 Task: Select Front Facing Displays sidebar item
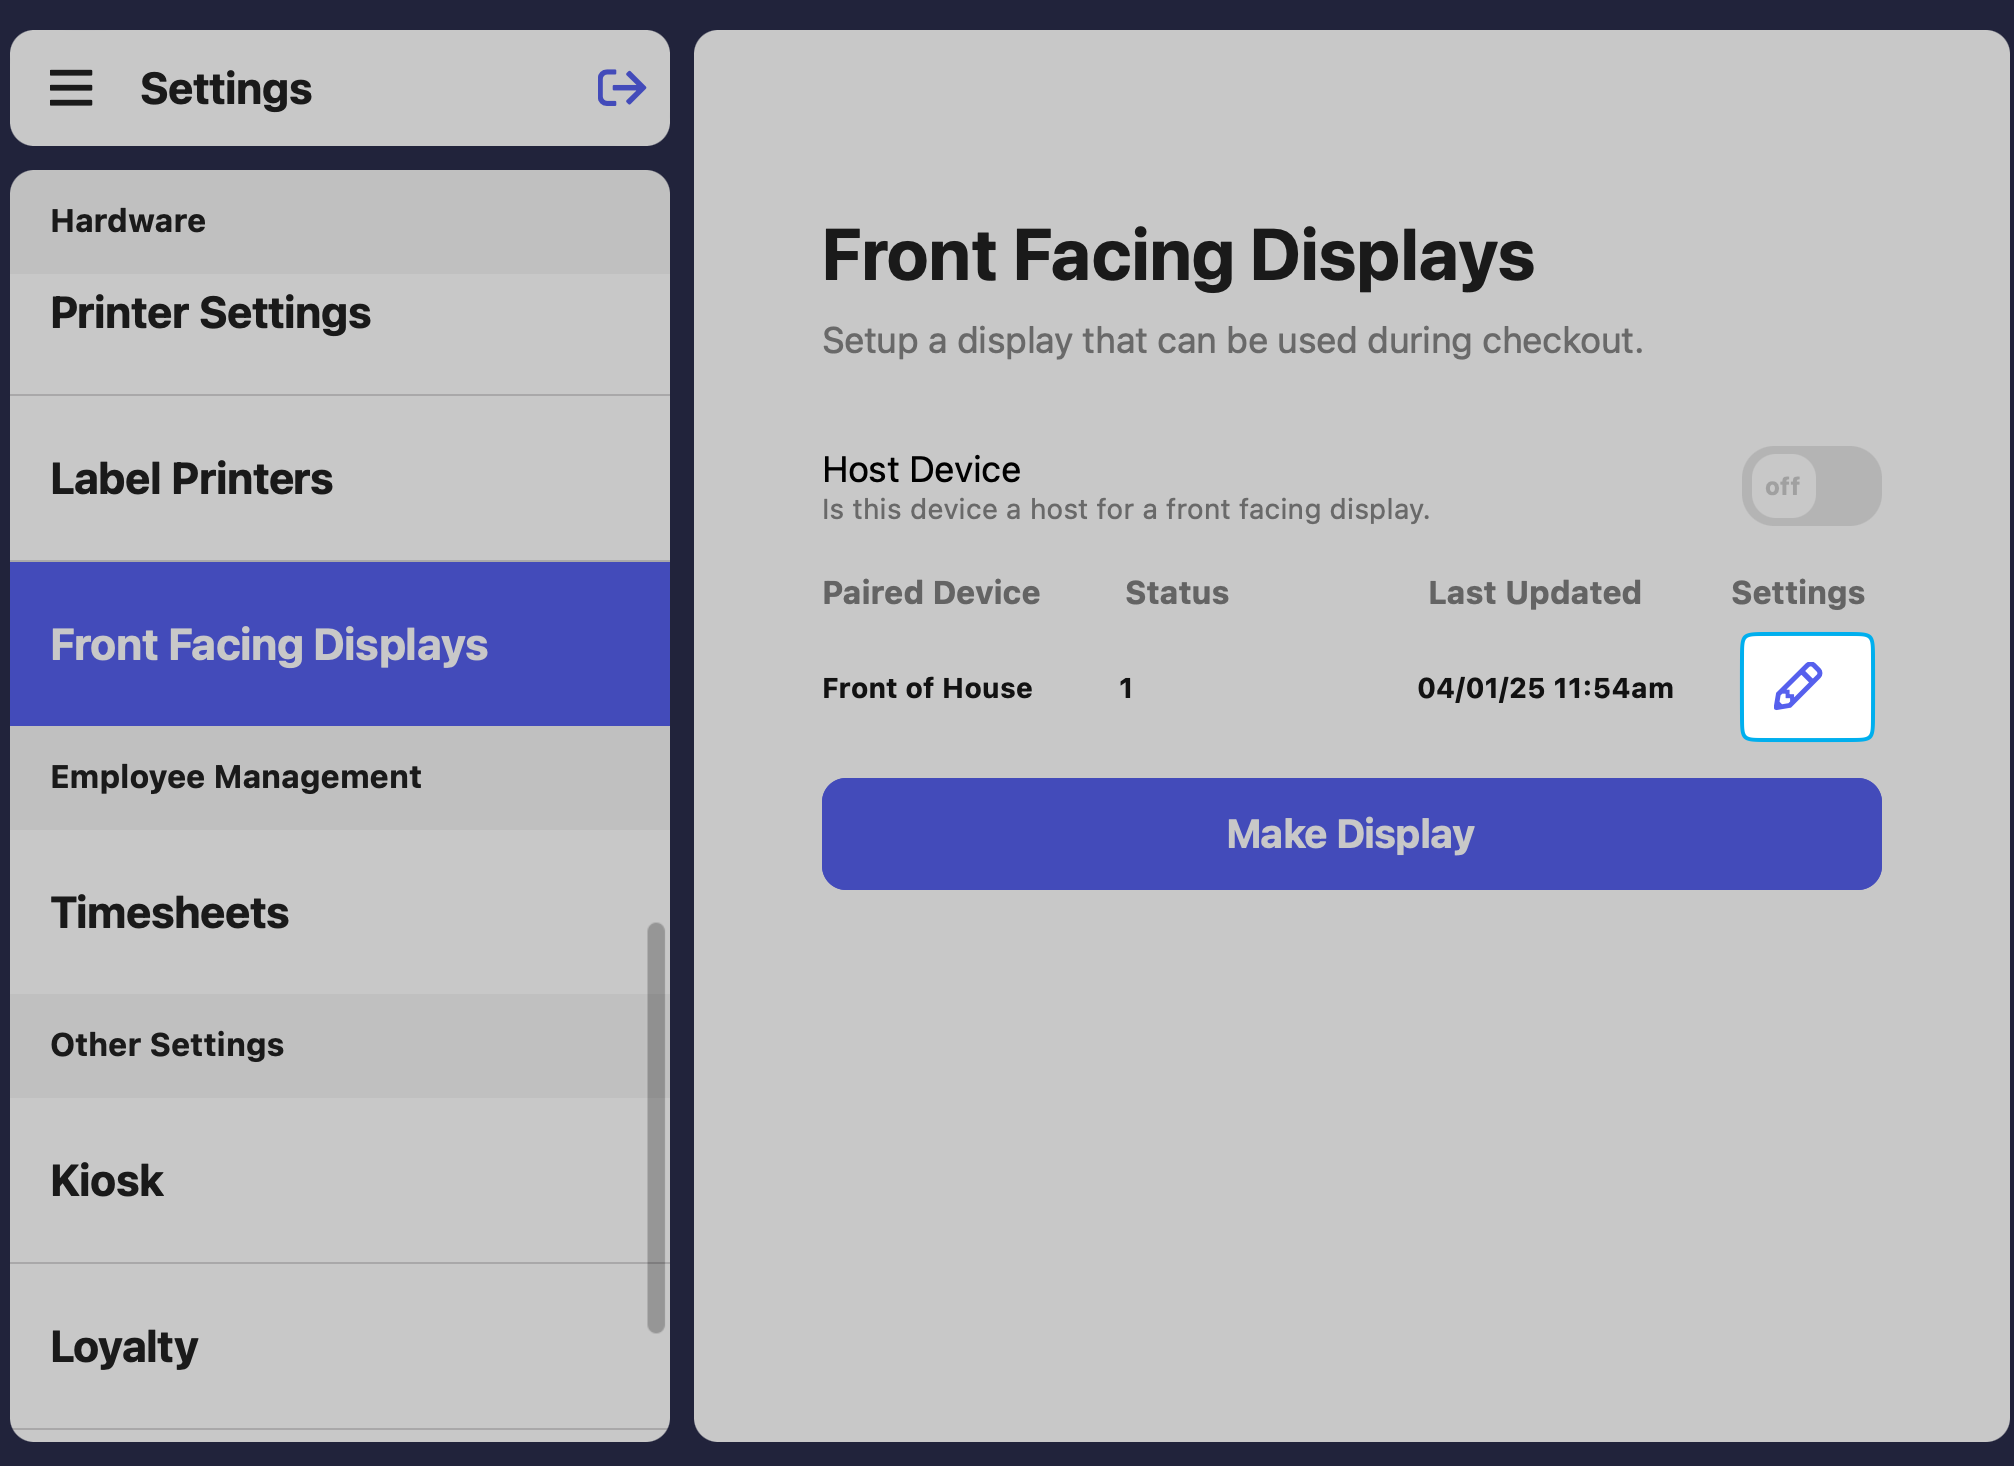click(270, 645)
